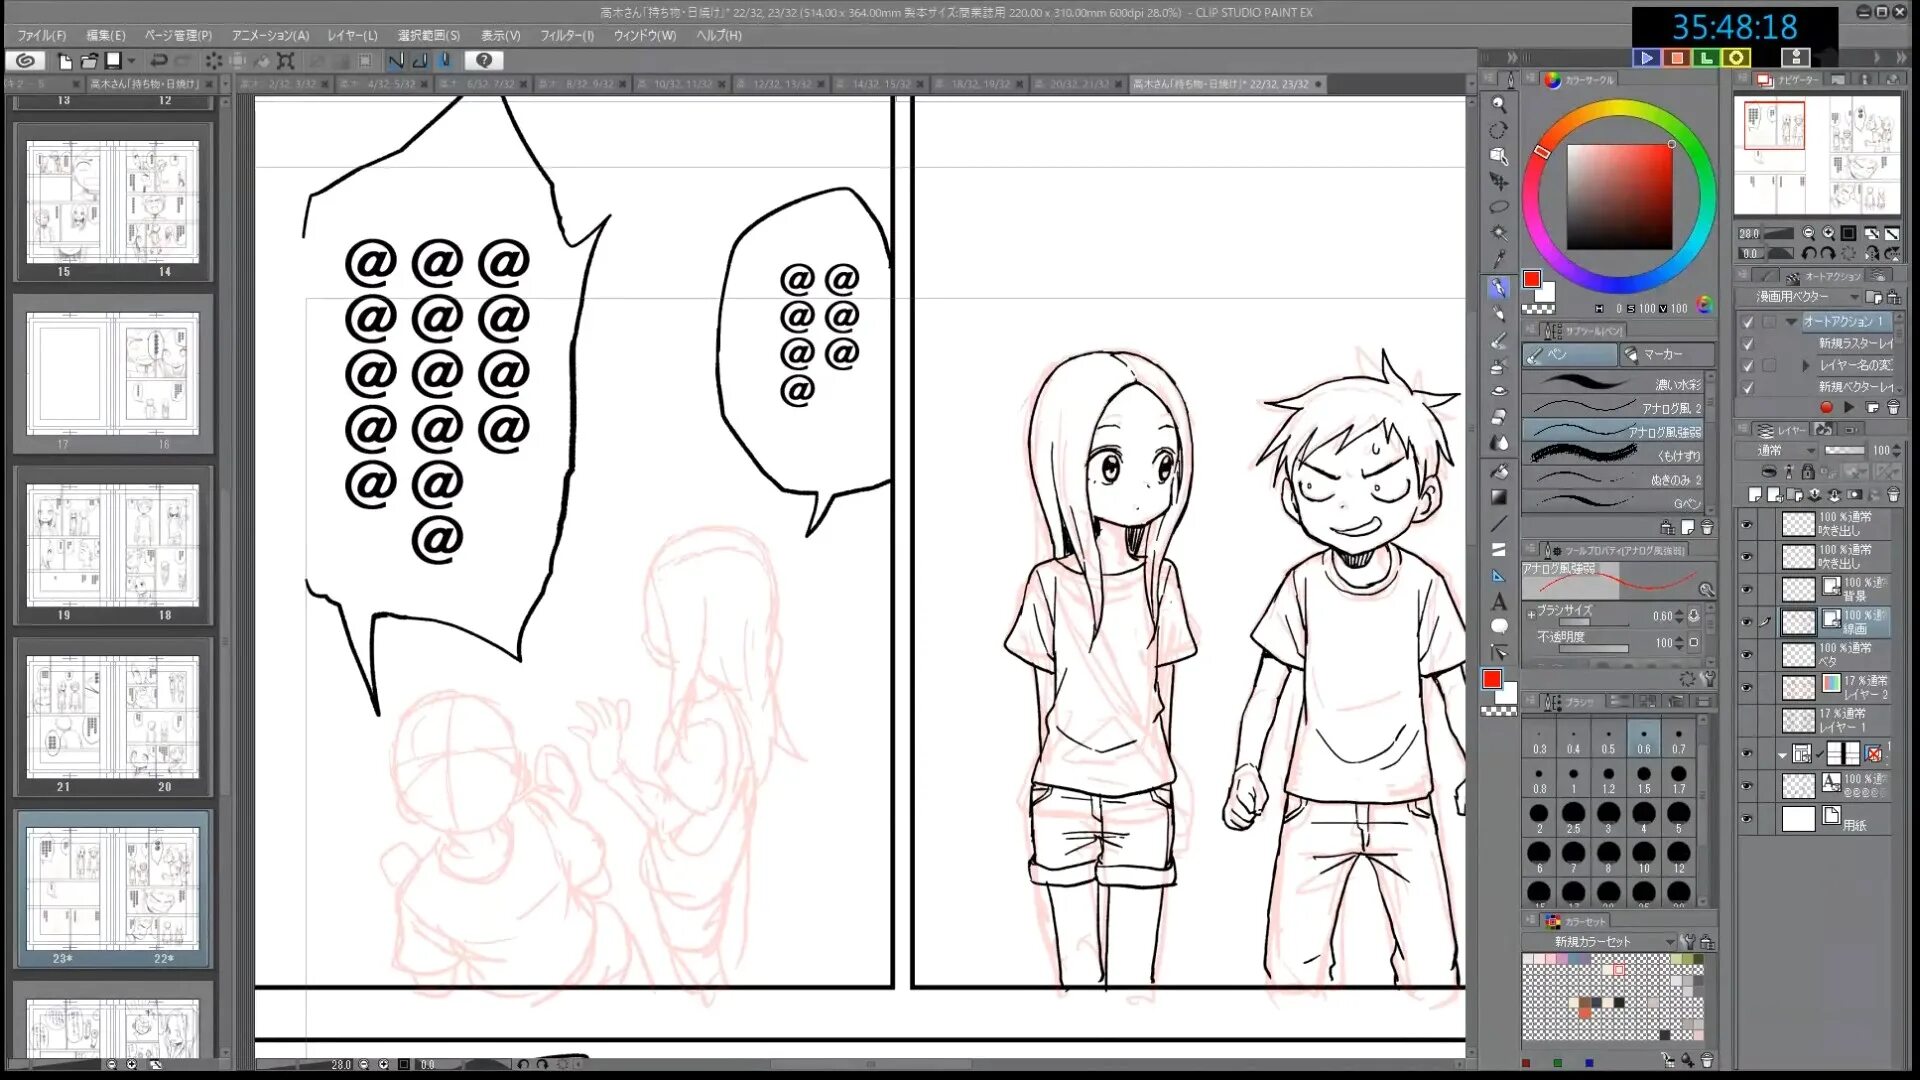Expand the レイヤー名の変更 auto action step
Image resolution: width=1920 pixels, height=1080 pixels.
1806,366
